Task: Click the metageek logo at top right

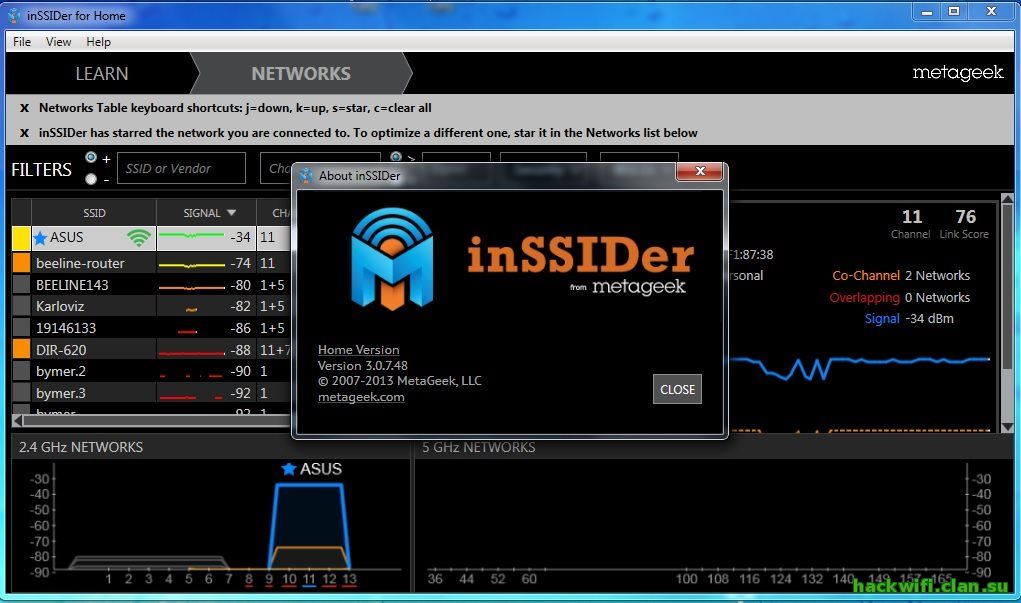Action: pos(957,72)
